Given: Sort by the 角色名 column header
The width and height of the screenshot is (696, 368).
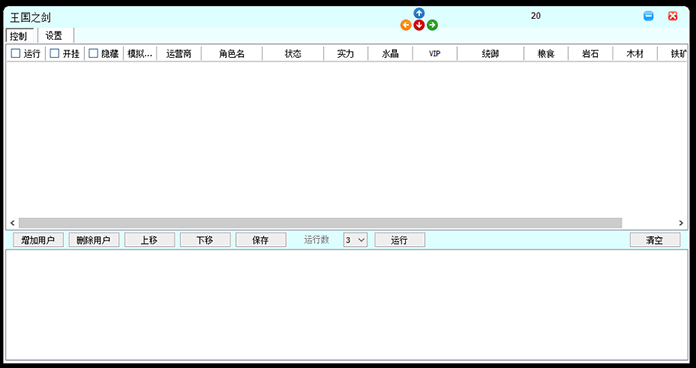Looking at the screenshot, I should coord(232,54).
